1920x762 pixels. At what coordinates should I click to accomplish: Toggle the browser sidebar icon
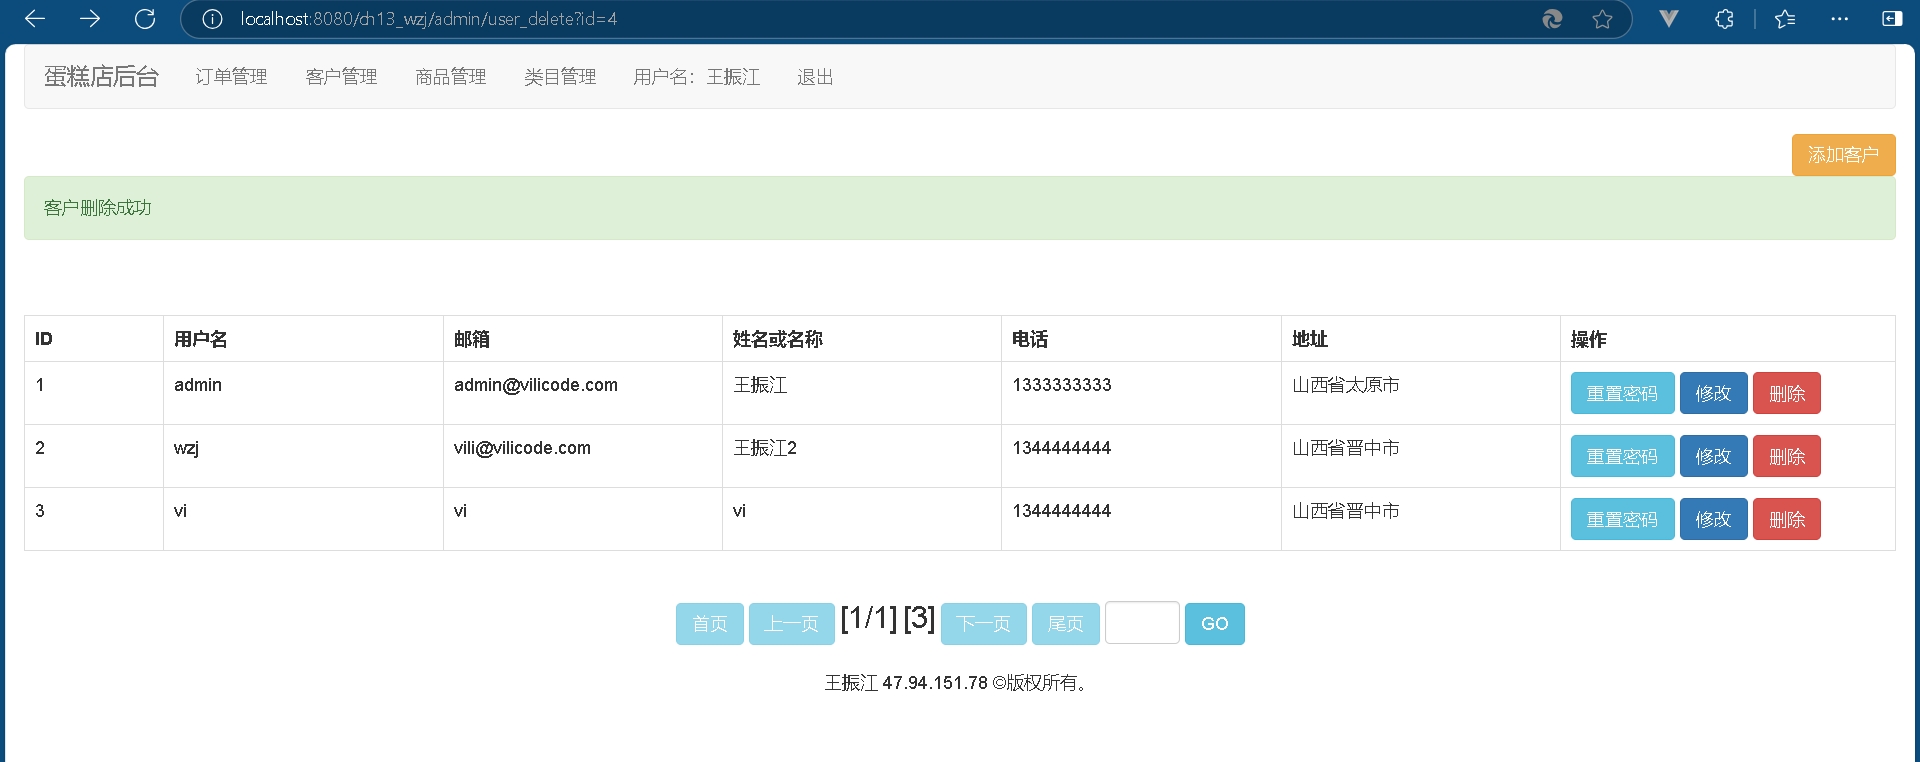tap(1892, 19)
